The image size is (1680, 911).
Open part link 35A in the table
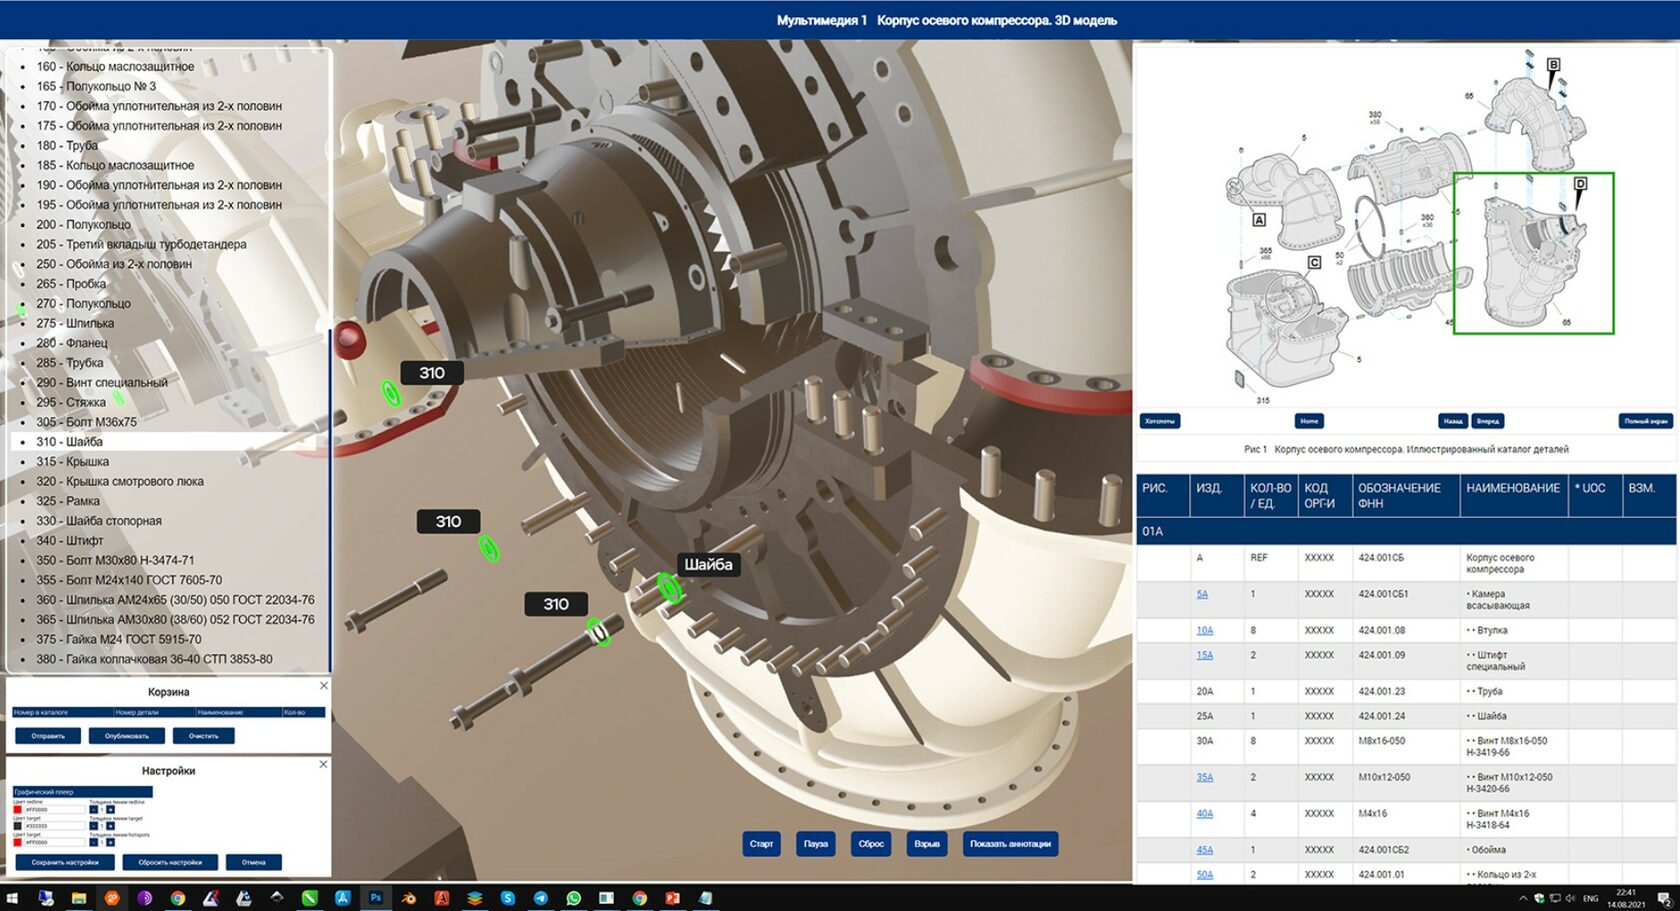coord(1205,778)
